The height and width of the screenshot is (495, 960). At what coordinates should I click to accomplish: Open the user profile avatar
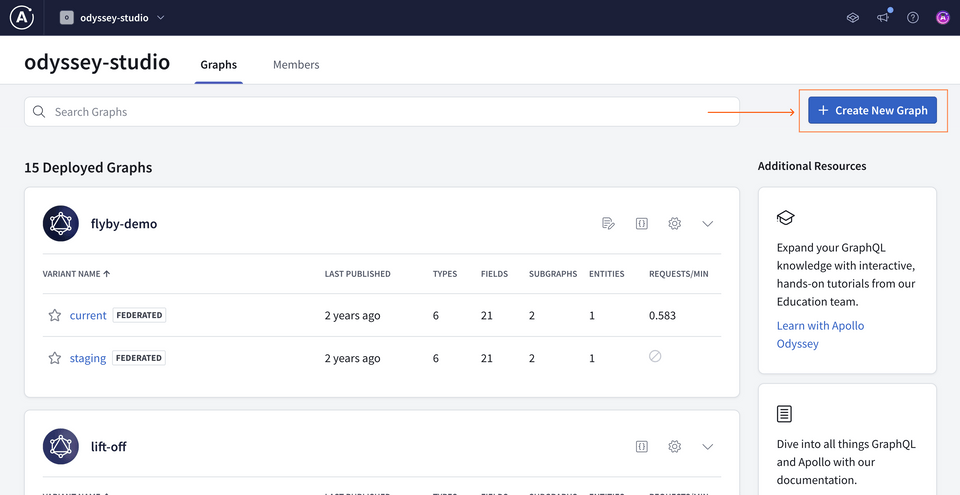point(943,18)
